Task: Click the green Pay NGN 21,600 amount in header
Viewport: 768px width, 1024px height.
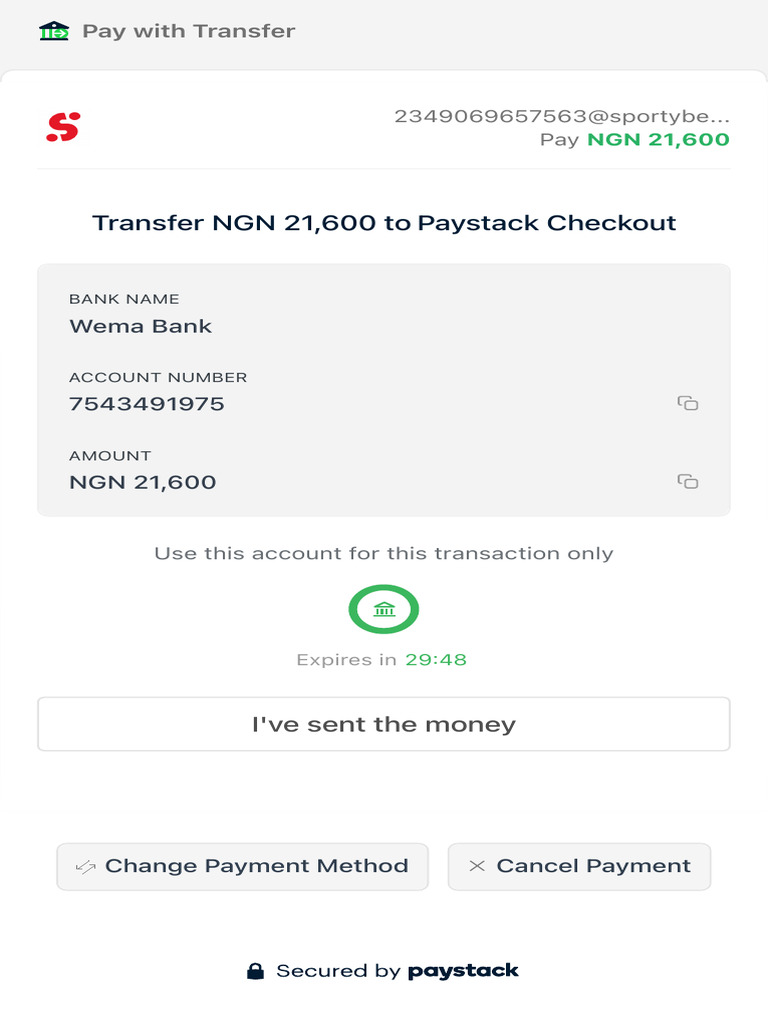Action: [x=658, y=140]
